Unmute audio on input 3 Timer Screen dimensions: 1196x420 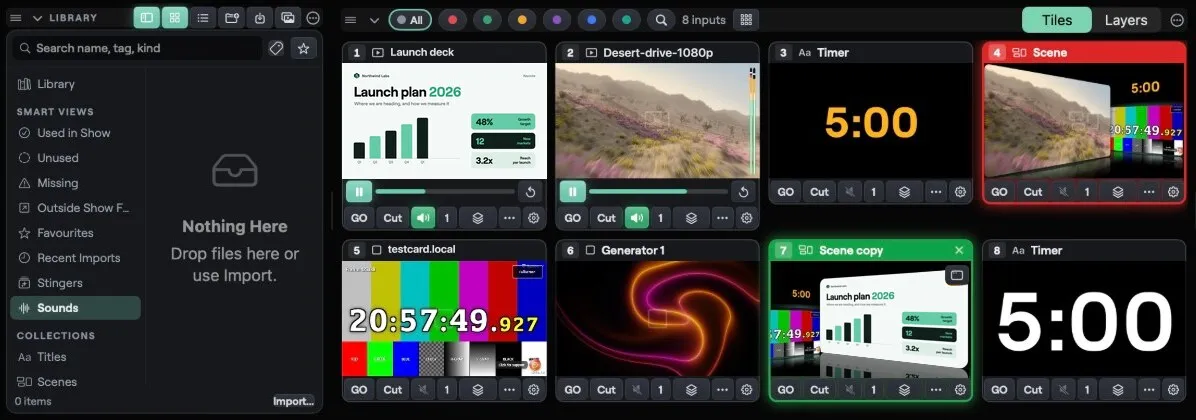pyautogui.click(x=850, y=192)
